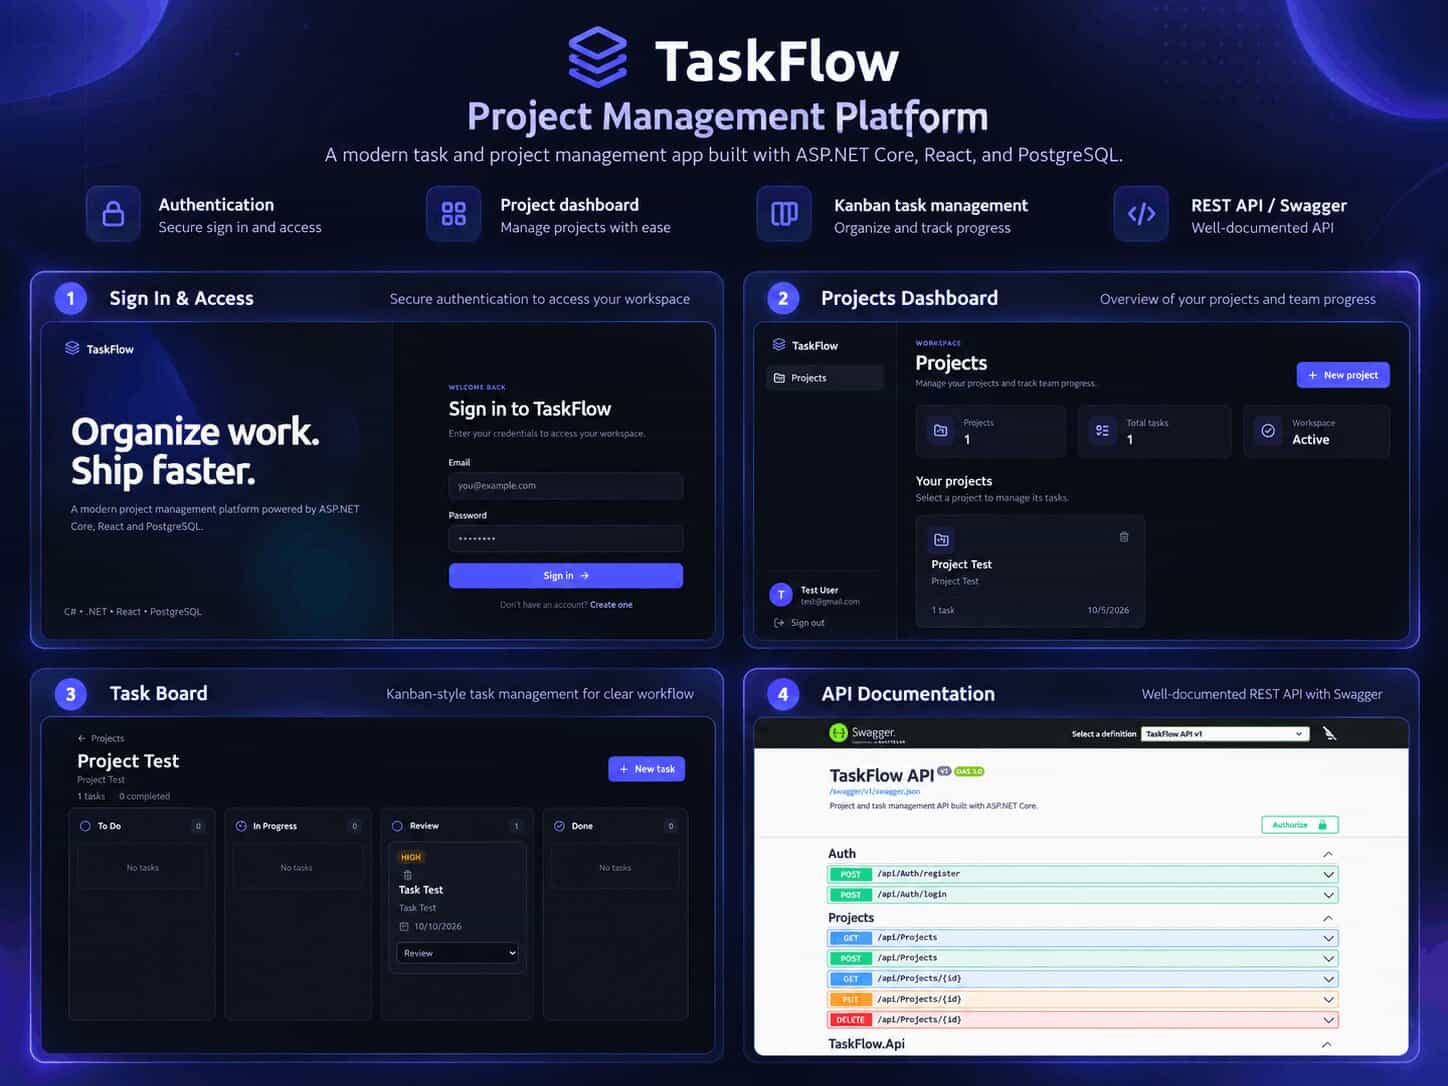Screen dimensions: 1448x1086
Task: Open the Select a definition dropdown
Action: click(1225, 734)
